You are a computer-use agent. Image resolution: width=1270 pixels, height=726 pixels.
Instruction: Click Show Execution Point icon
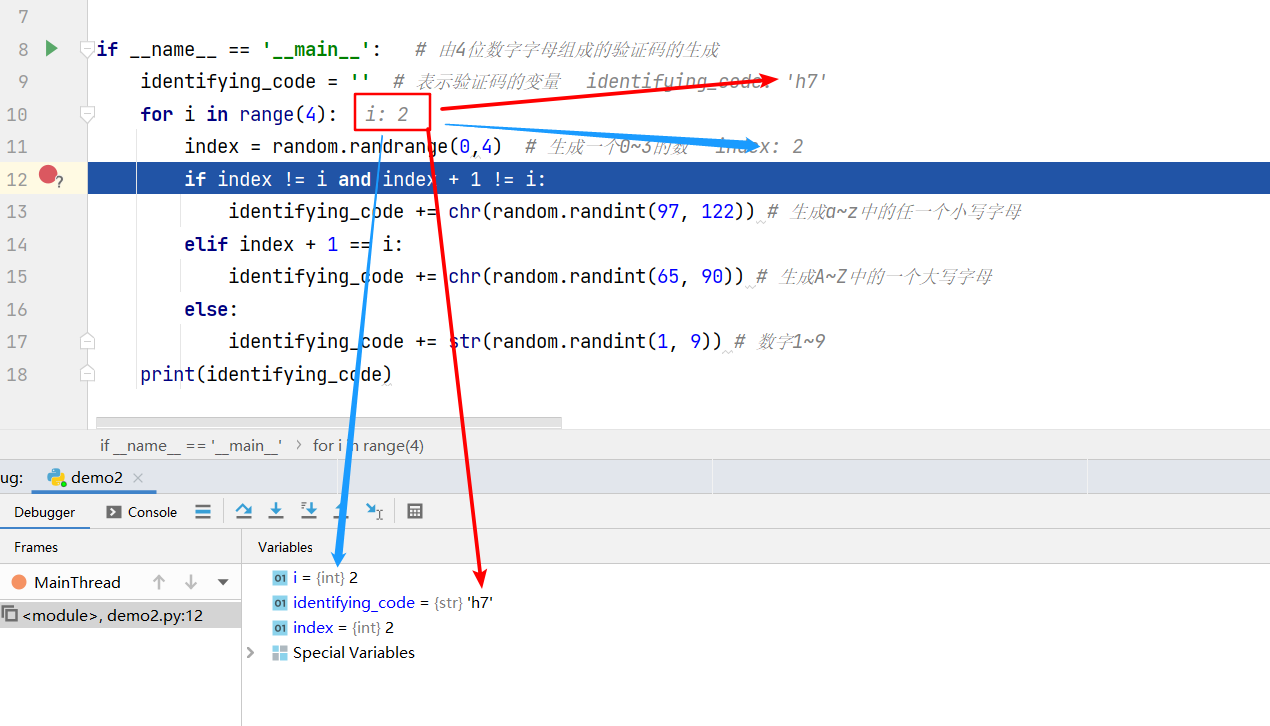click(x=203, y=511)
